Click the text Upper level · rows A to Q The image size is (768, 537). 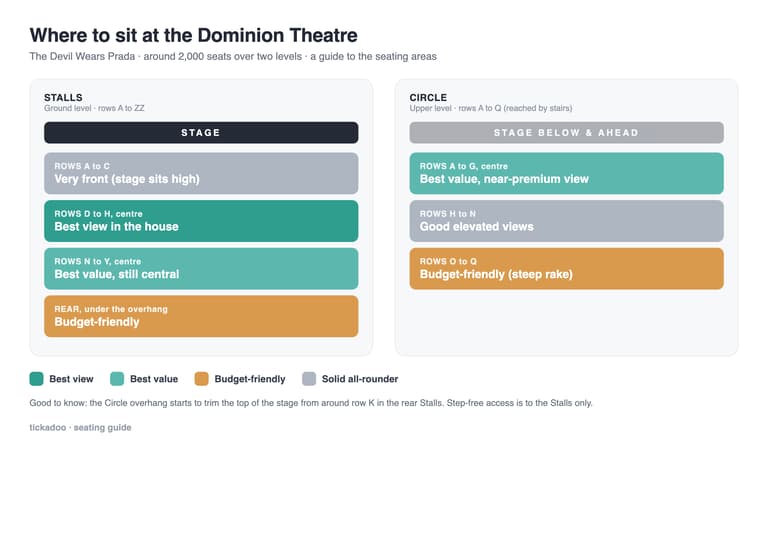[491, 108]
